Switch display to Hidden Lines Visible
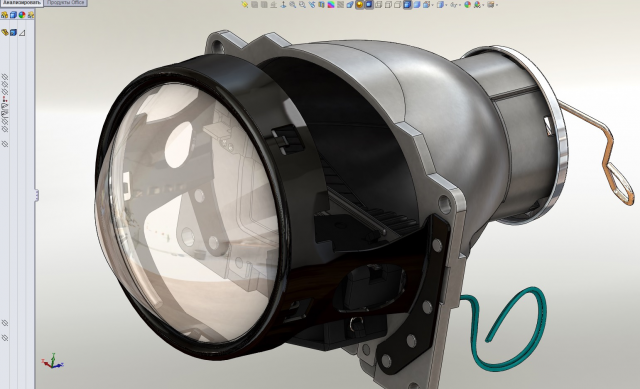 pyautogui.click(x=388, y=5)
